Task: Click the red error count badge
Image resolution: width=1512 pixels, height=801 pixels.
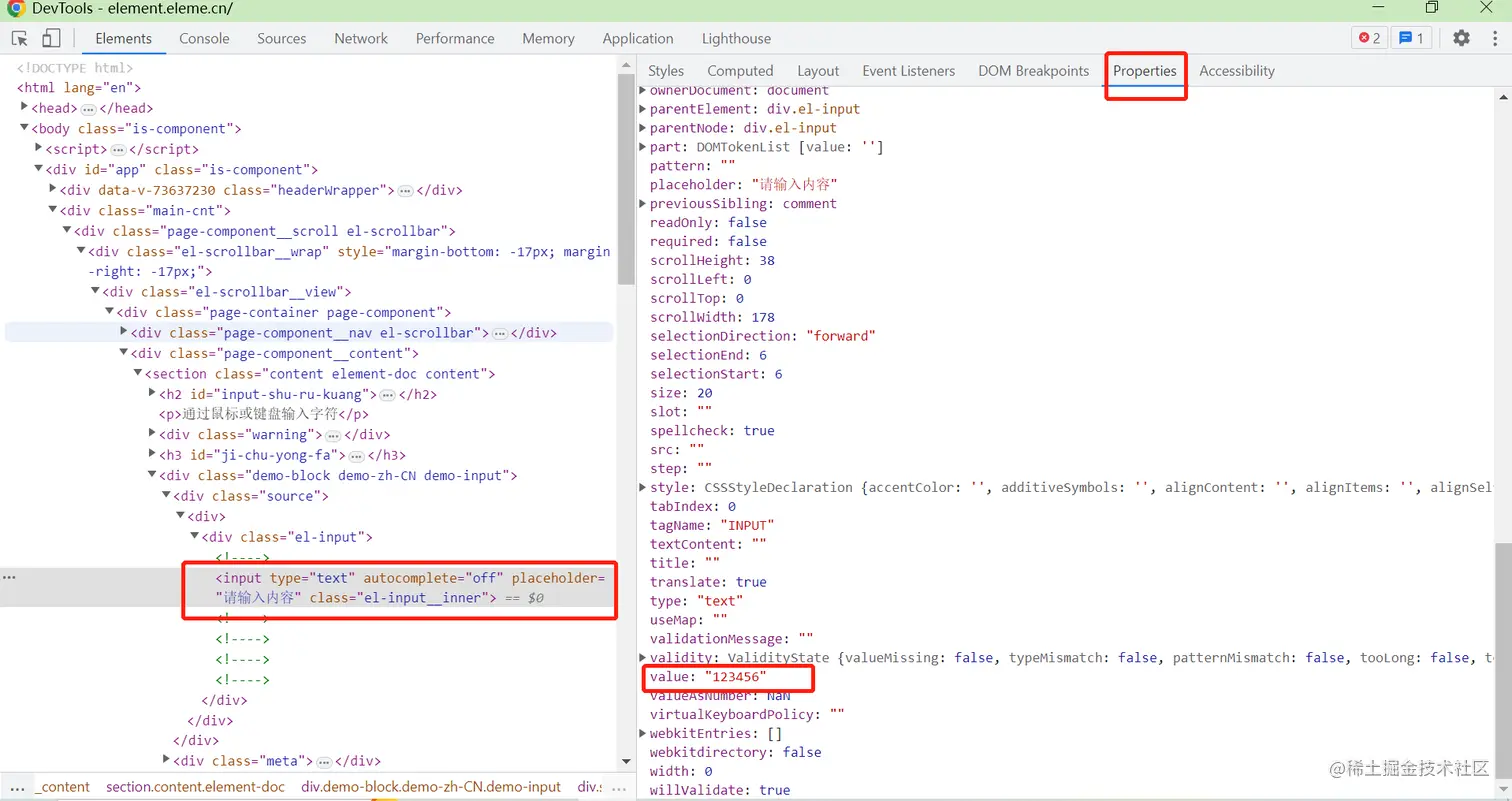Action: 1369,38
